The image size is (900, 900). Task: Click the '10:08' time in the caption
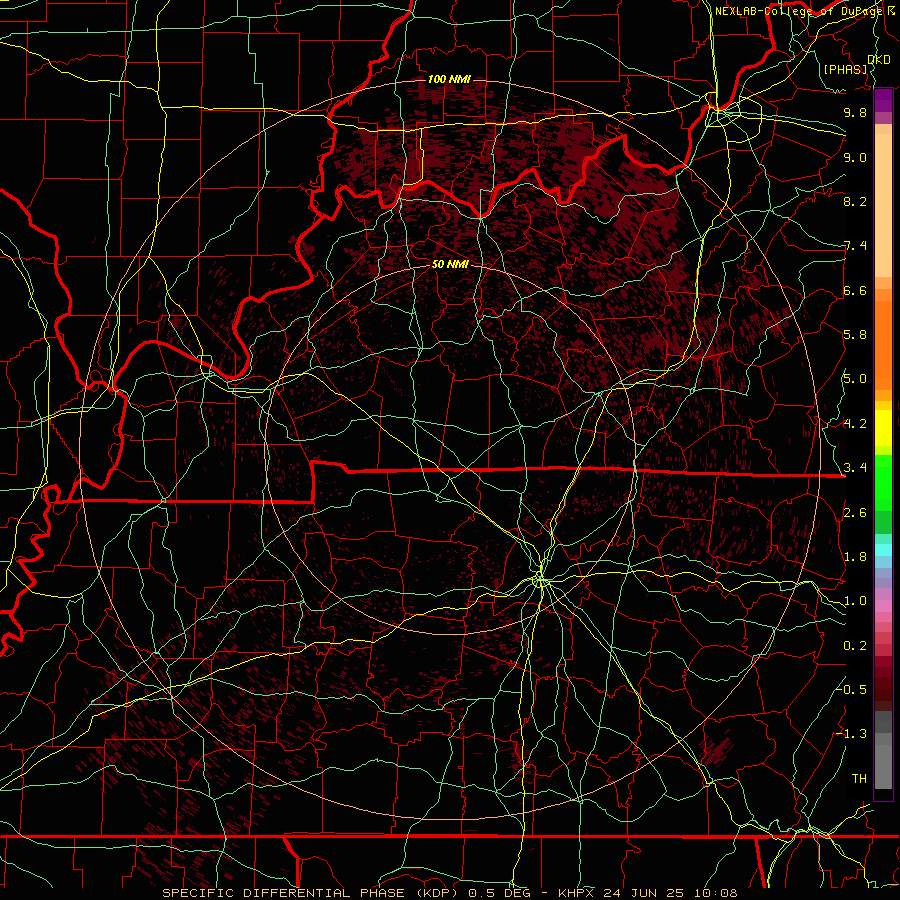point(715,893)
